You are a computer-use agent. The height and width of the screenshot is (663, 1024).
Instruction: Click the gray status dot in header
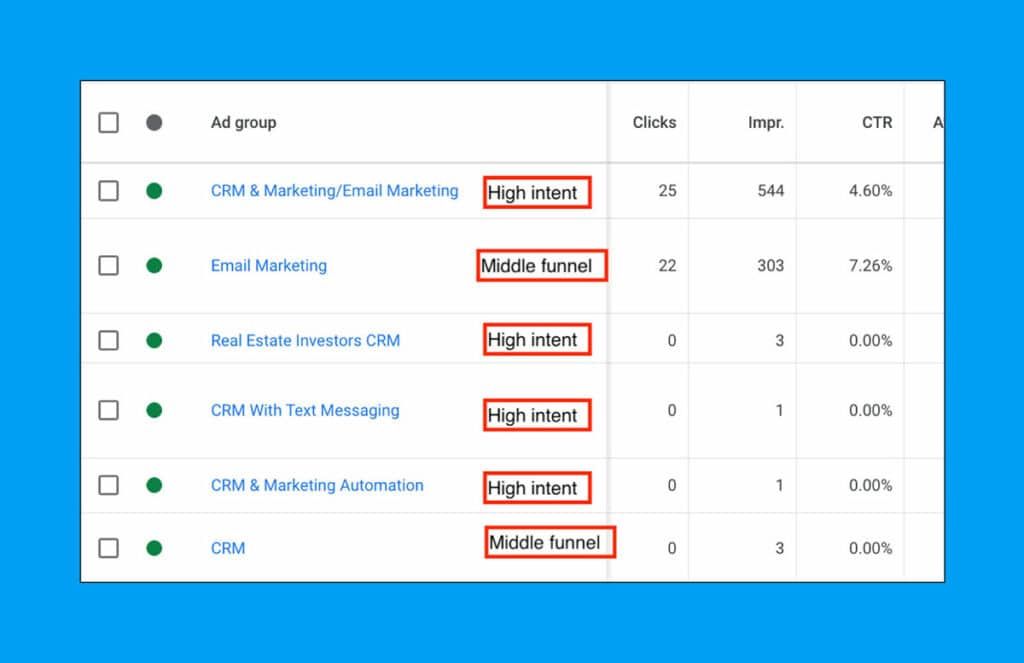click(x=154, y=123)
